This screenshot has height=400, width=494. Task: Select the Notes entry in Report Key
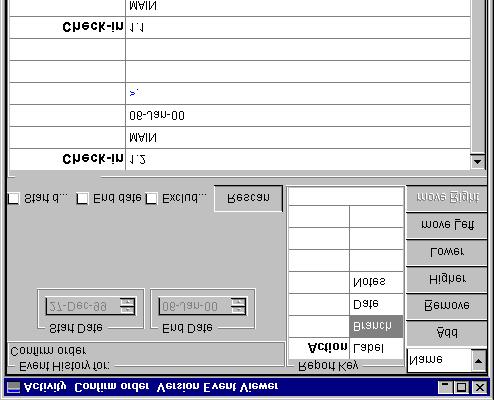point(376,282)
